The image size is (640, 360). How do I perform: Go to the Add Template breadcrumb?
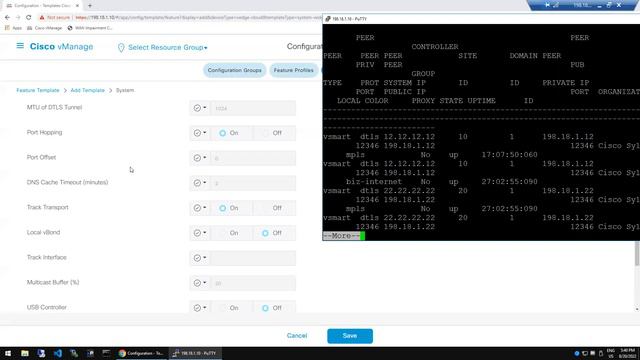87,90
